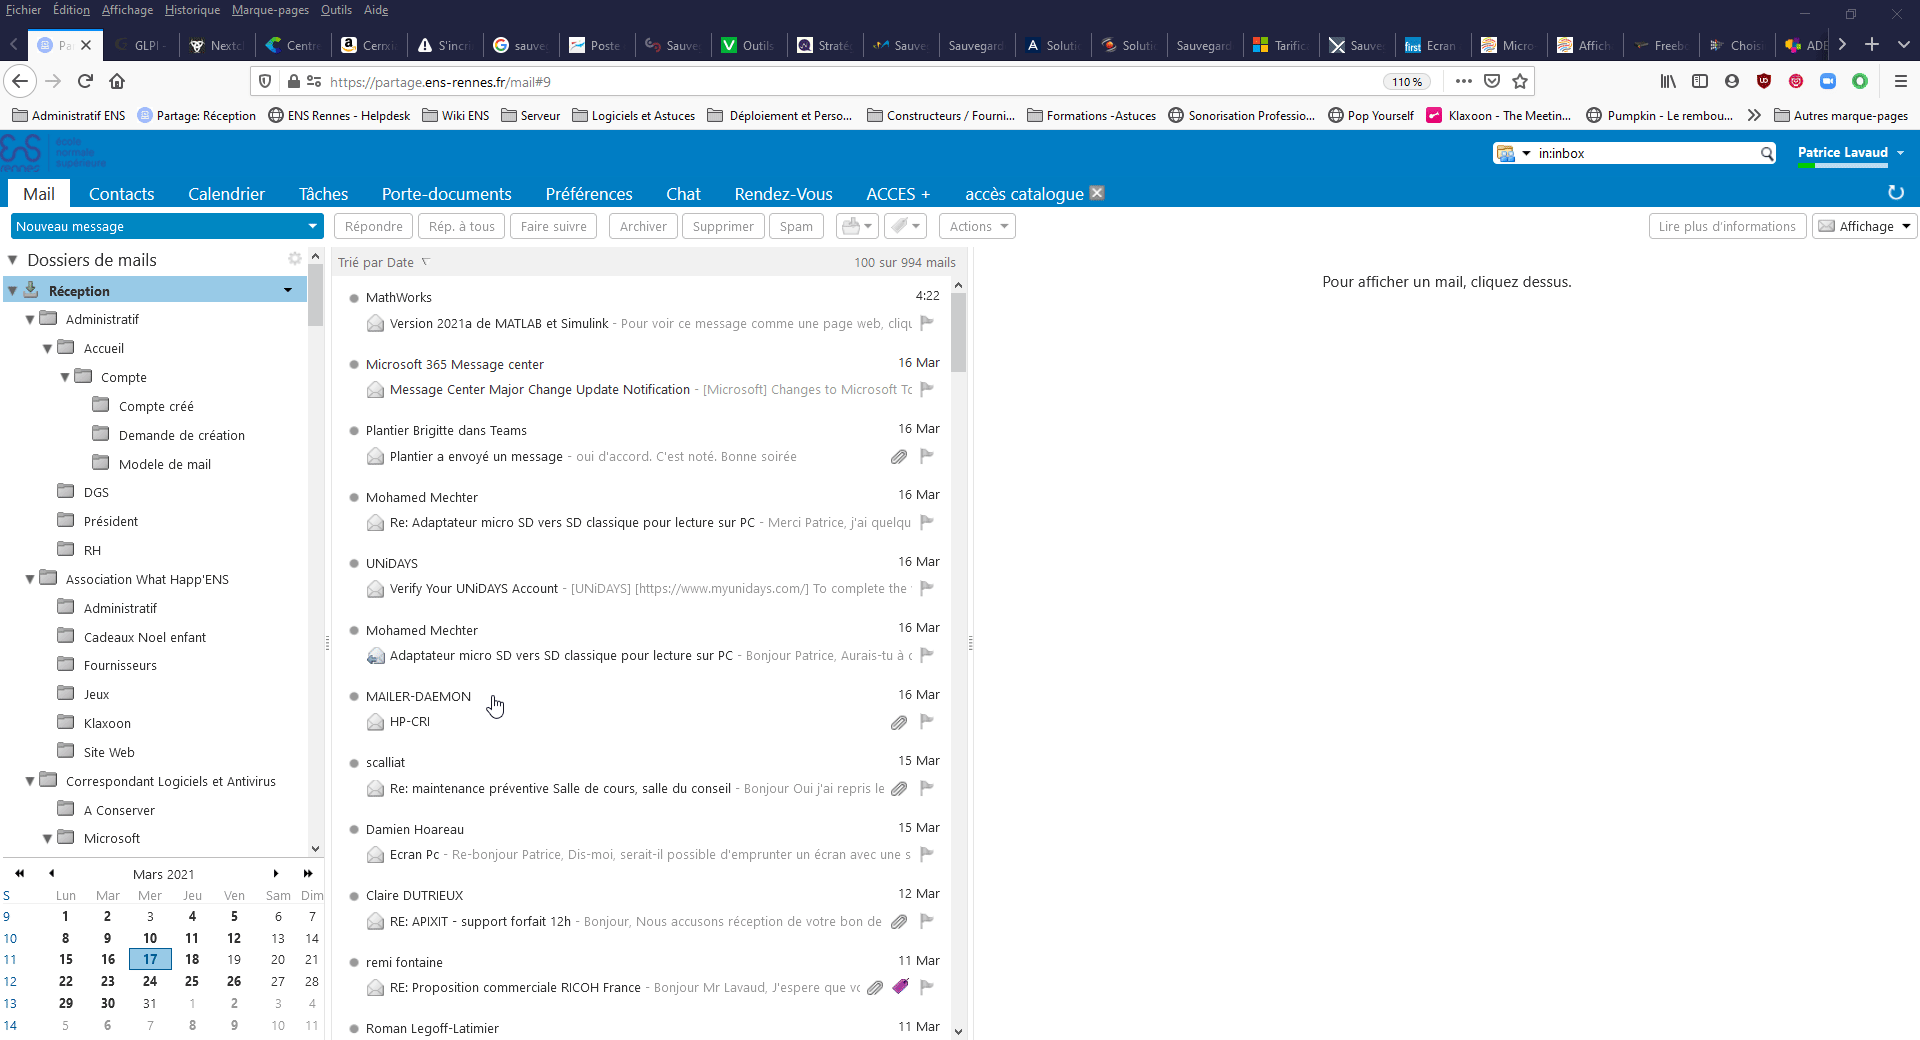The width and height of the screenshot is (1920, 1040).
Task: Open the Porte-documents tab
Action: (x=446, y=194)
